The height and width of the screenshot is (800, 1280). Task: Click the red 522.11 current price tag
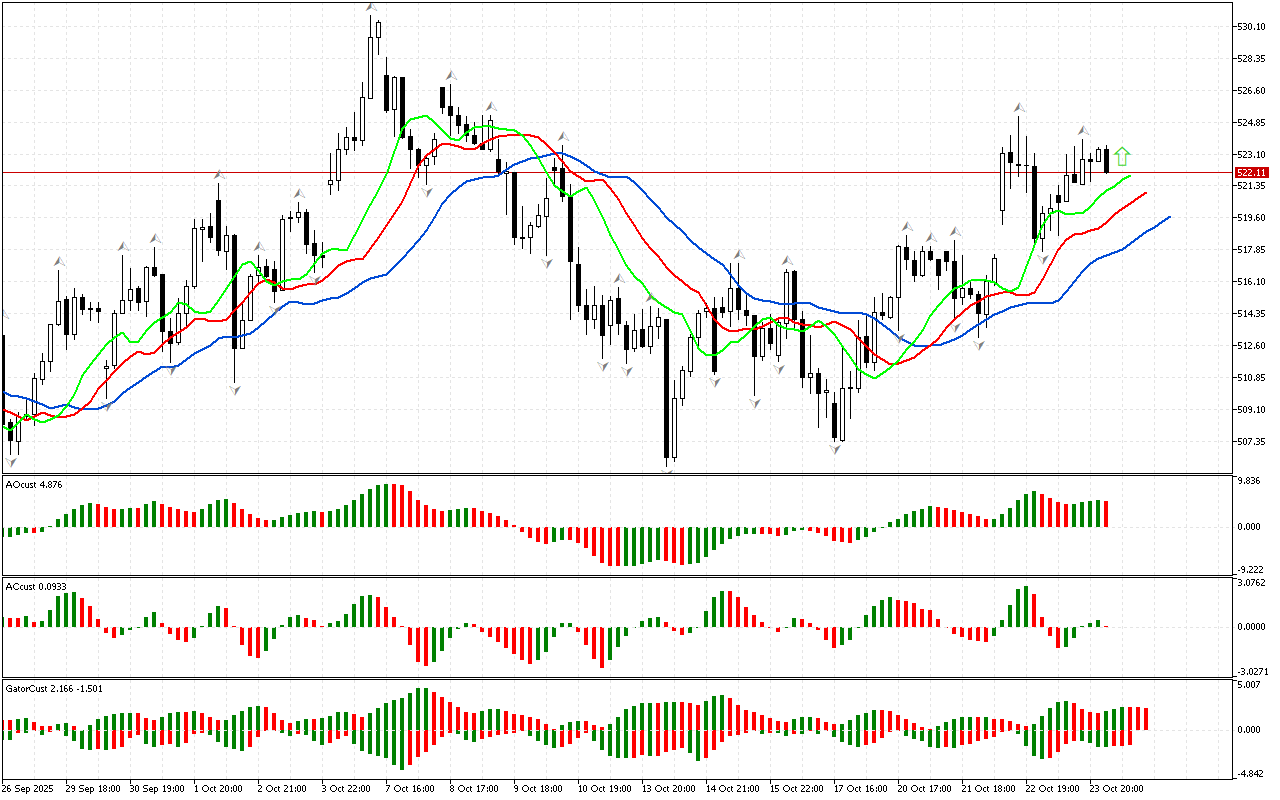click(x=1251, y=172)
